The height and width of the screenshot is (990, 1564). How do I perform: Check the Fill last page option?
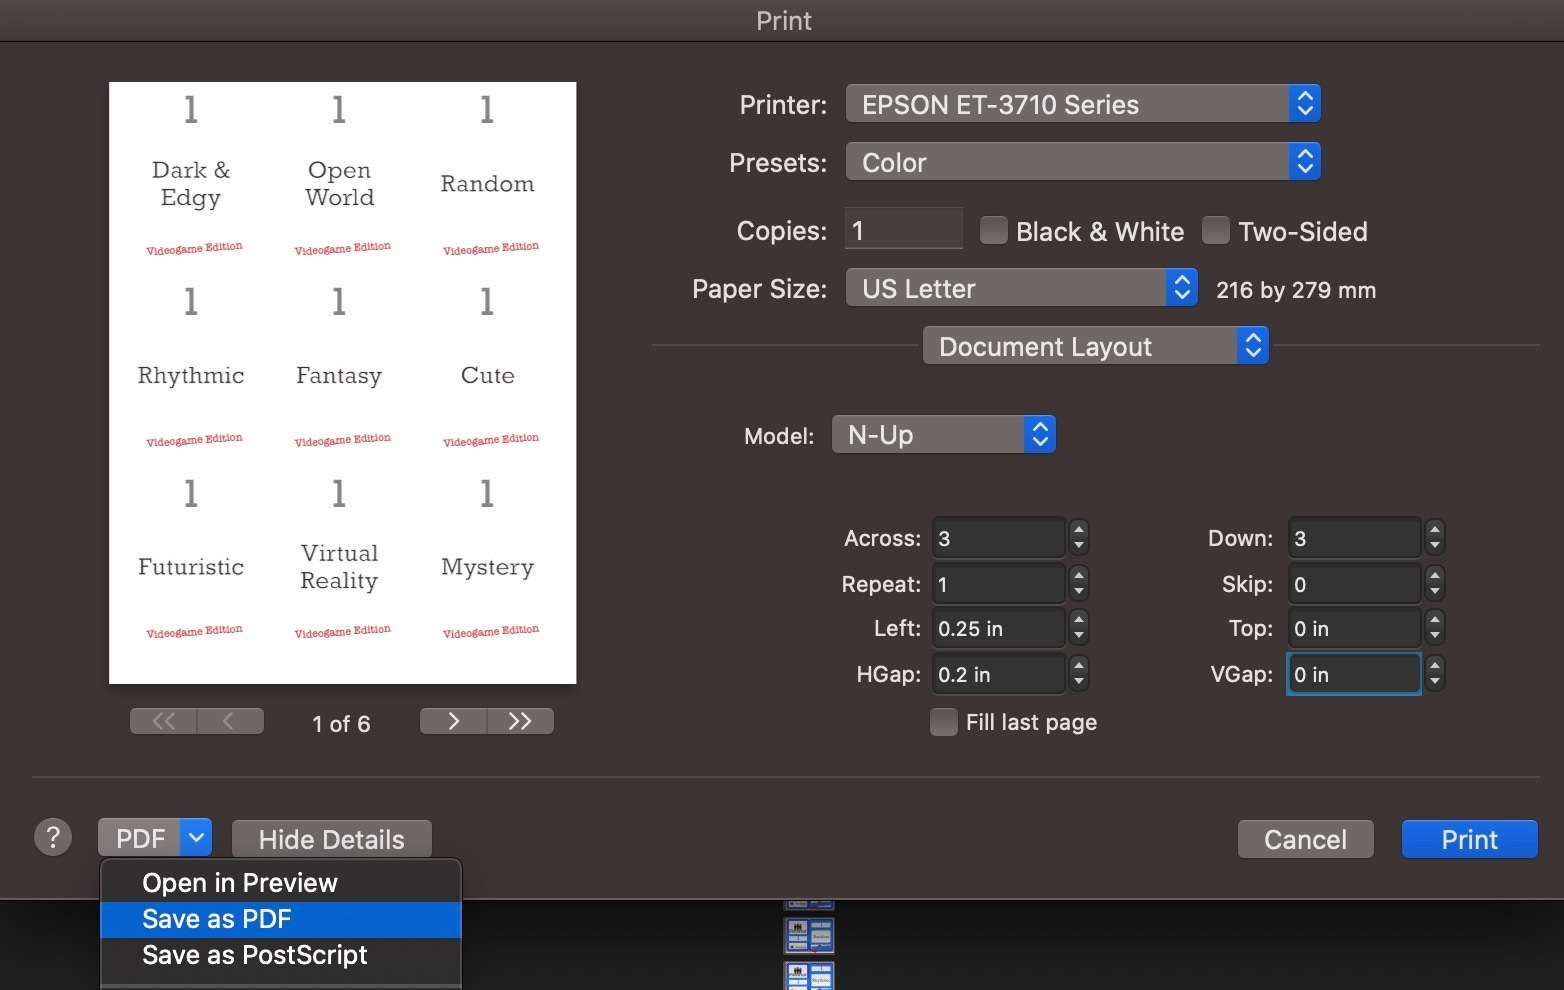[x=943, y=721]
